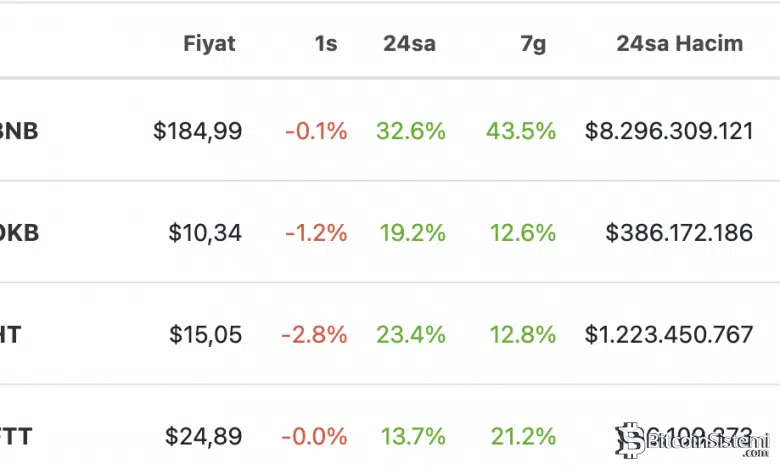Click the $1.223.450.767 volume value
This screenshot has height=470, width=780.
(x=669, y=335)
